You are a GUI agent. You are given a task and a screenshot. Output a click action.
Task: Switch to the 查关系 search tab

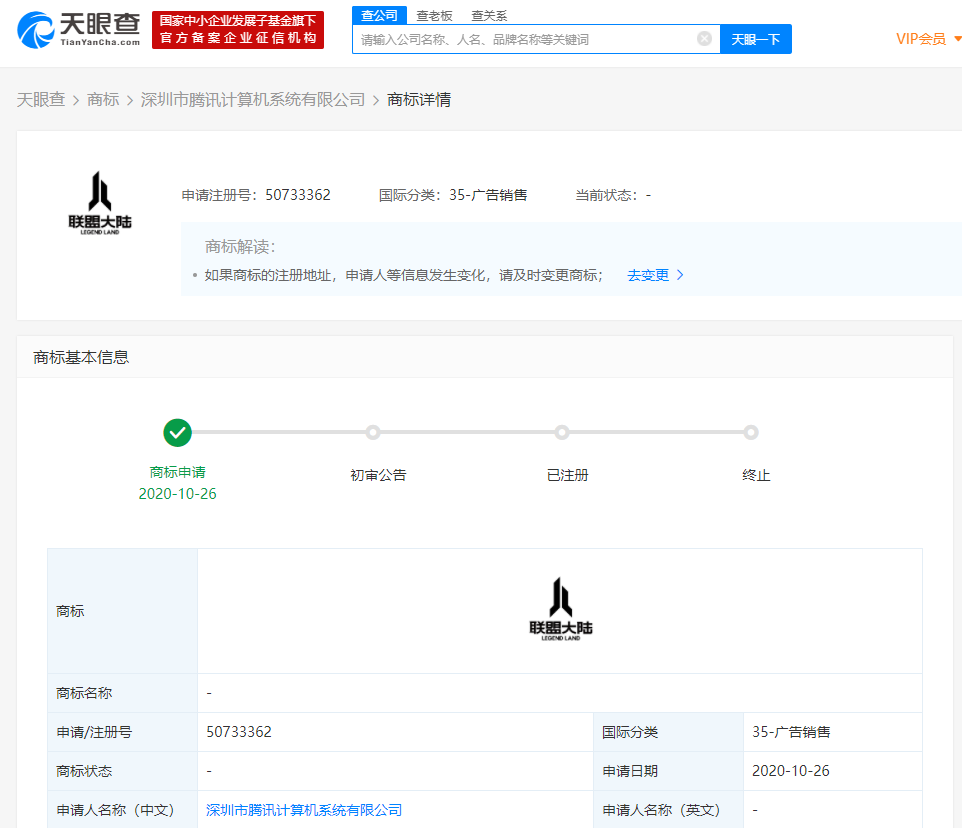(489, 16)
